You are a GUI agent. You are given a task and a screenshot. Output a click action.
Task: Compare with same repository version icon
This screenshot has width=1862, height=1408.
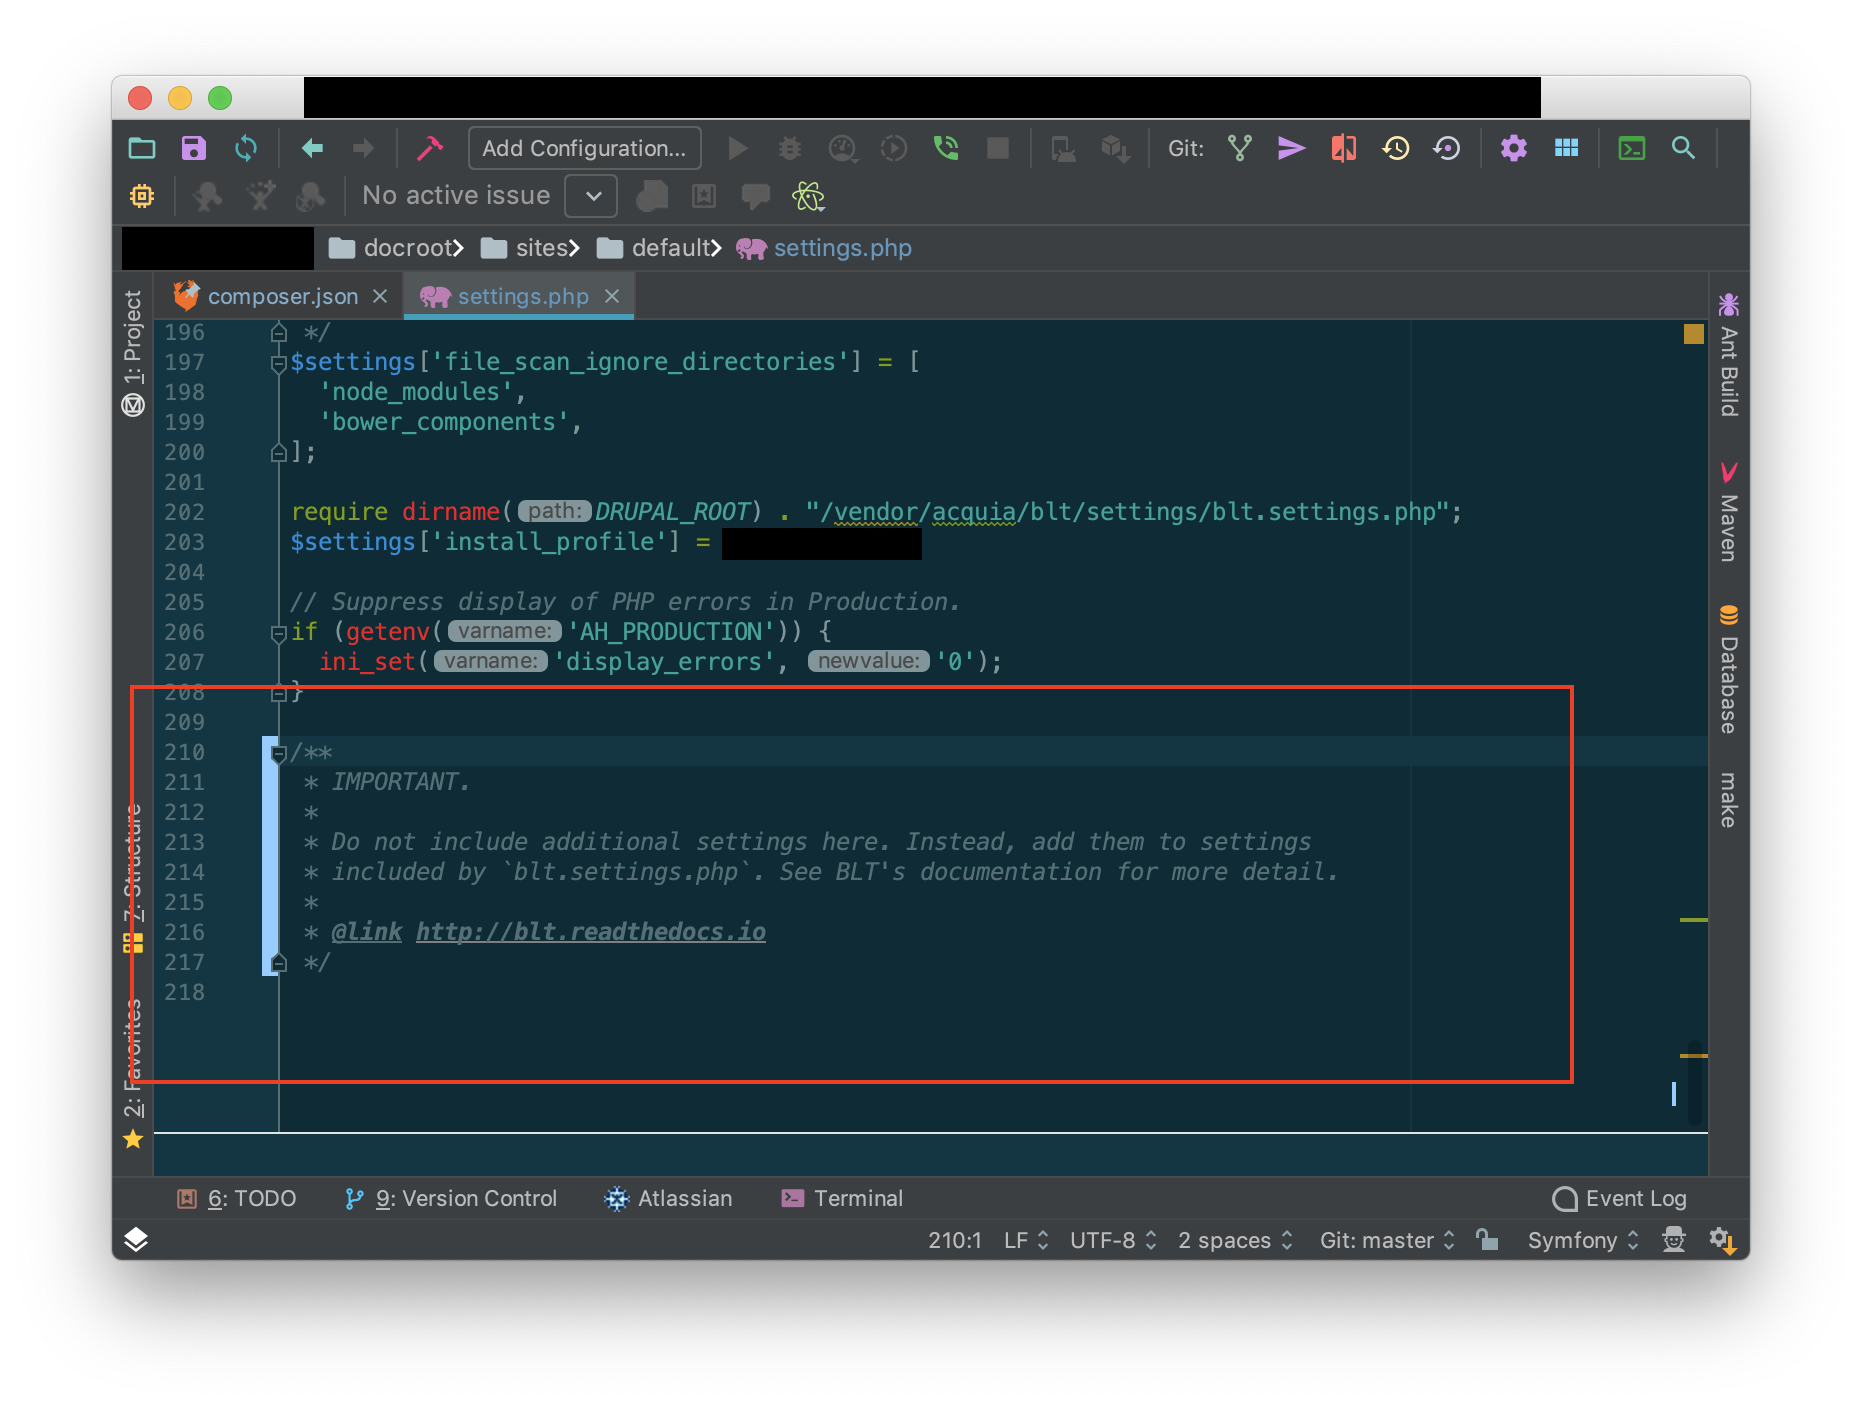[x=1344, y=149]
